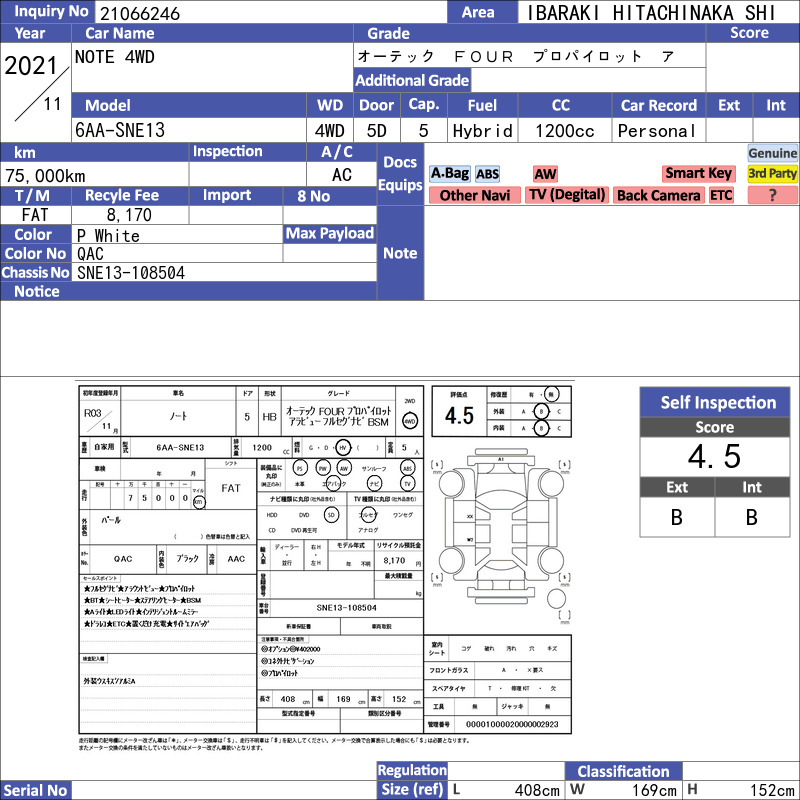The height and width of the screenshot is (800, 800).
Task: Click the Japanese grade text in Grade row
Action: pos(516,56)
